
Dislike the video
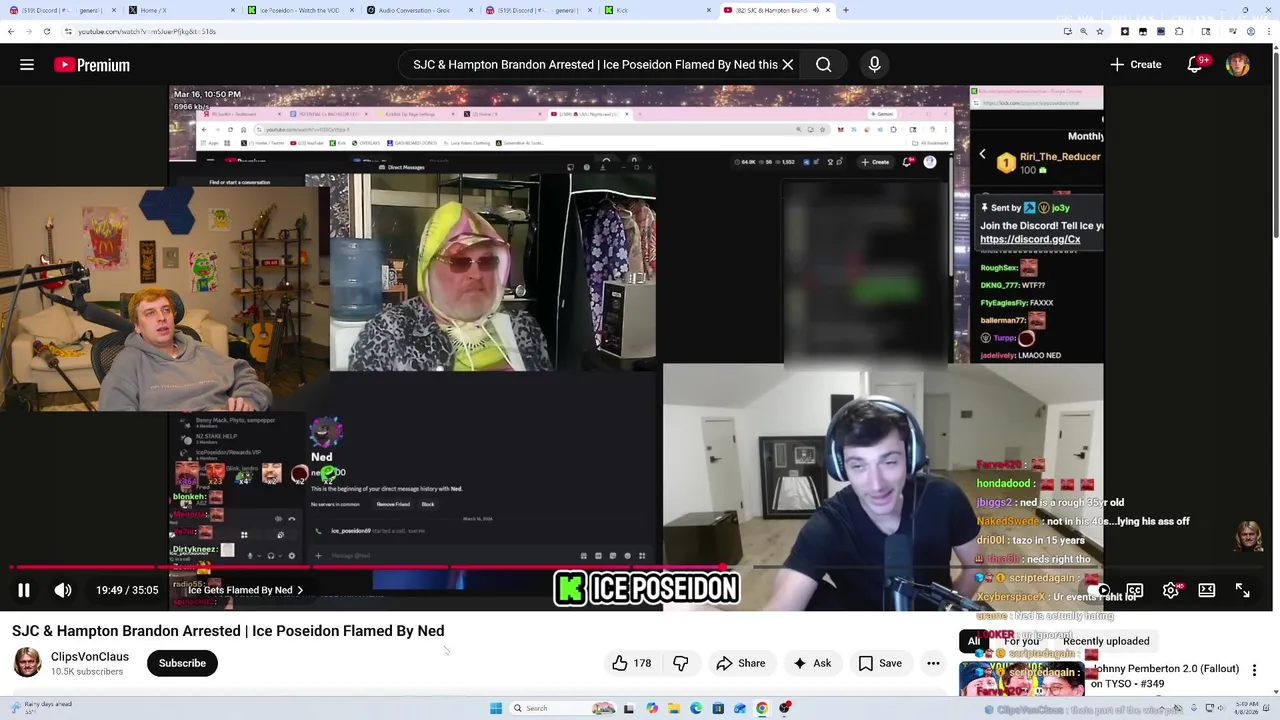(681, 663)
